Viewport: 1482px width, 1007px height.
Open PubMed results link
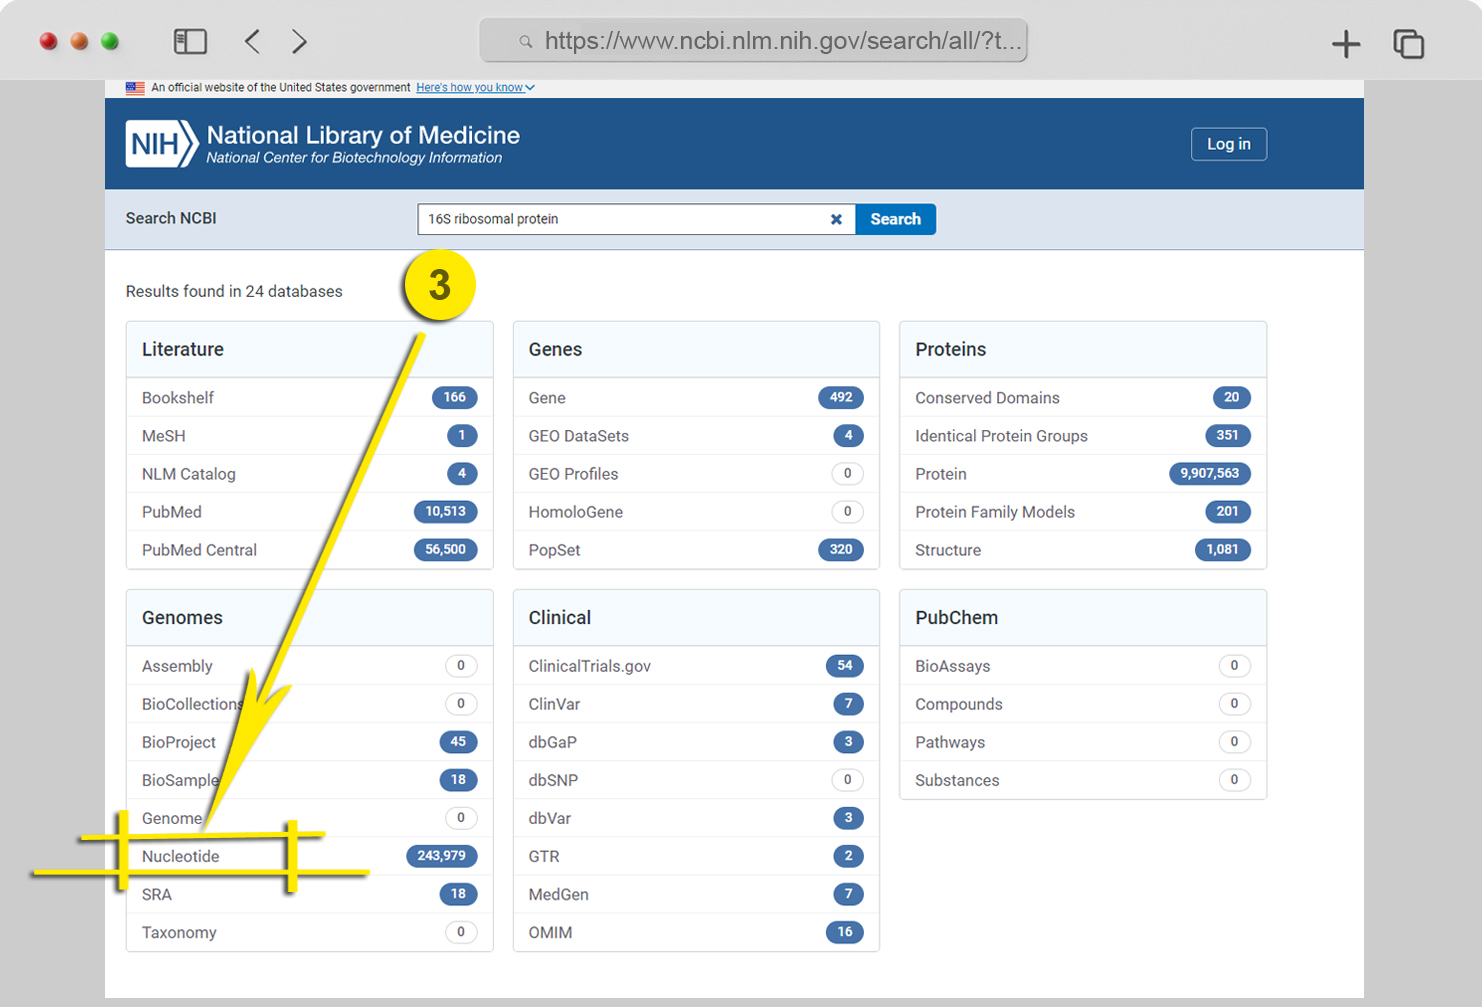(172, 512)
